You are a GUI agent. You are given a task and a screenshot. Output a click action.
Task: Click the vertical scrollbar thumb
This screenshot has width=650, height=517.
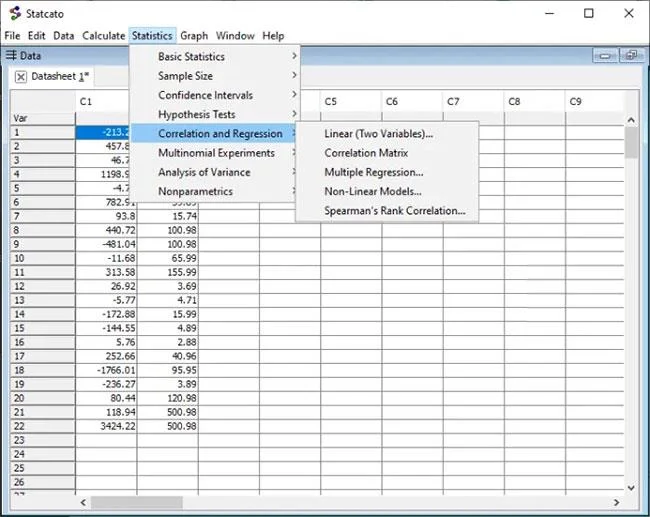point(631,142)
